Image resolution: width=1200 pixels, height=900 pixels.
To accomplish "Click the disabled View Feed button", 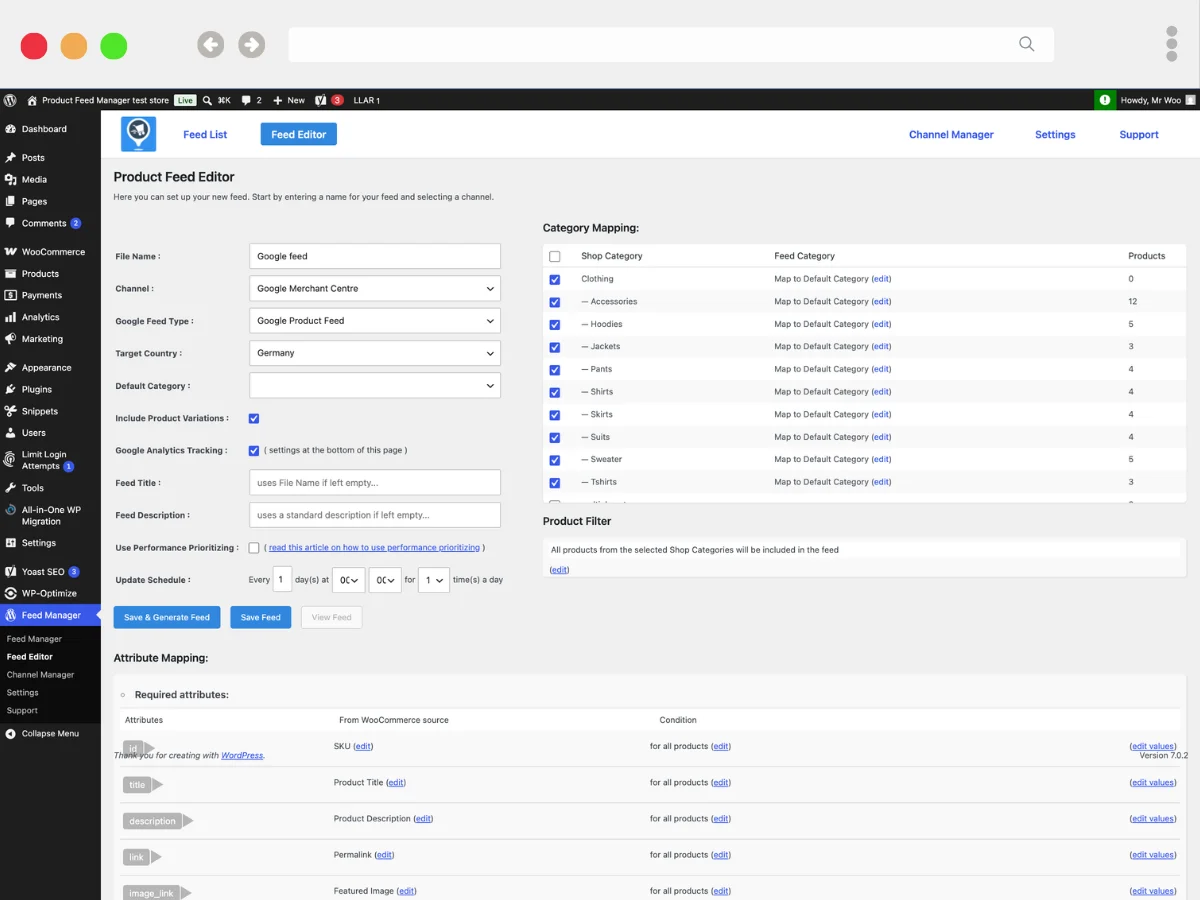I will 332,617.
